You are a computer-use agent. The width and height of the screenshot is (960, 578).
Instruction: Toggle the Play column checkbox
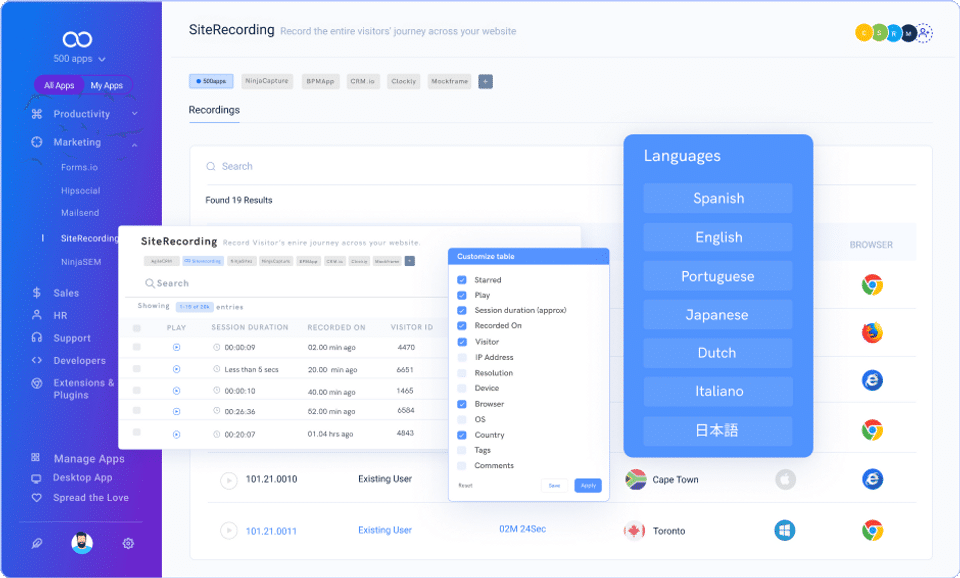(462, 295)
